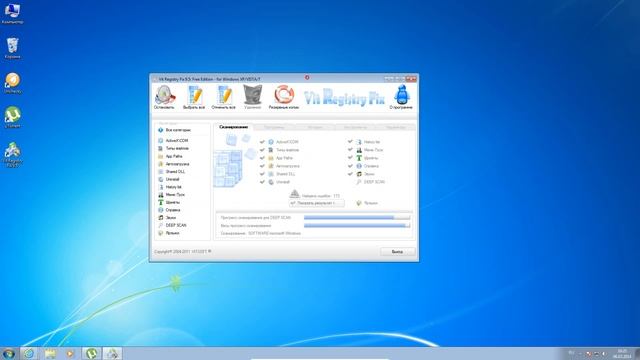Select Автозагрузка category in the left sidebar
Screen dimensions: 640x360
click(173, 164)
